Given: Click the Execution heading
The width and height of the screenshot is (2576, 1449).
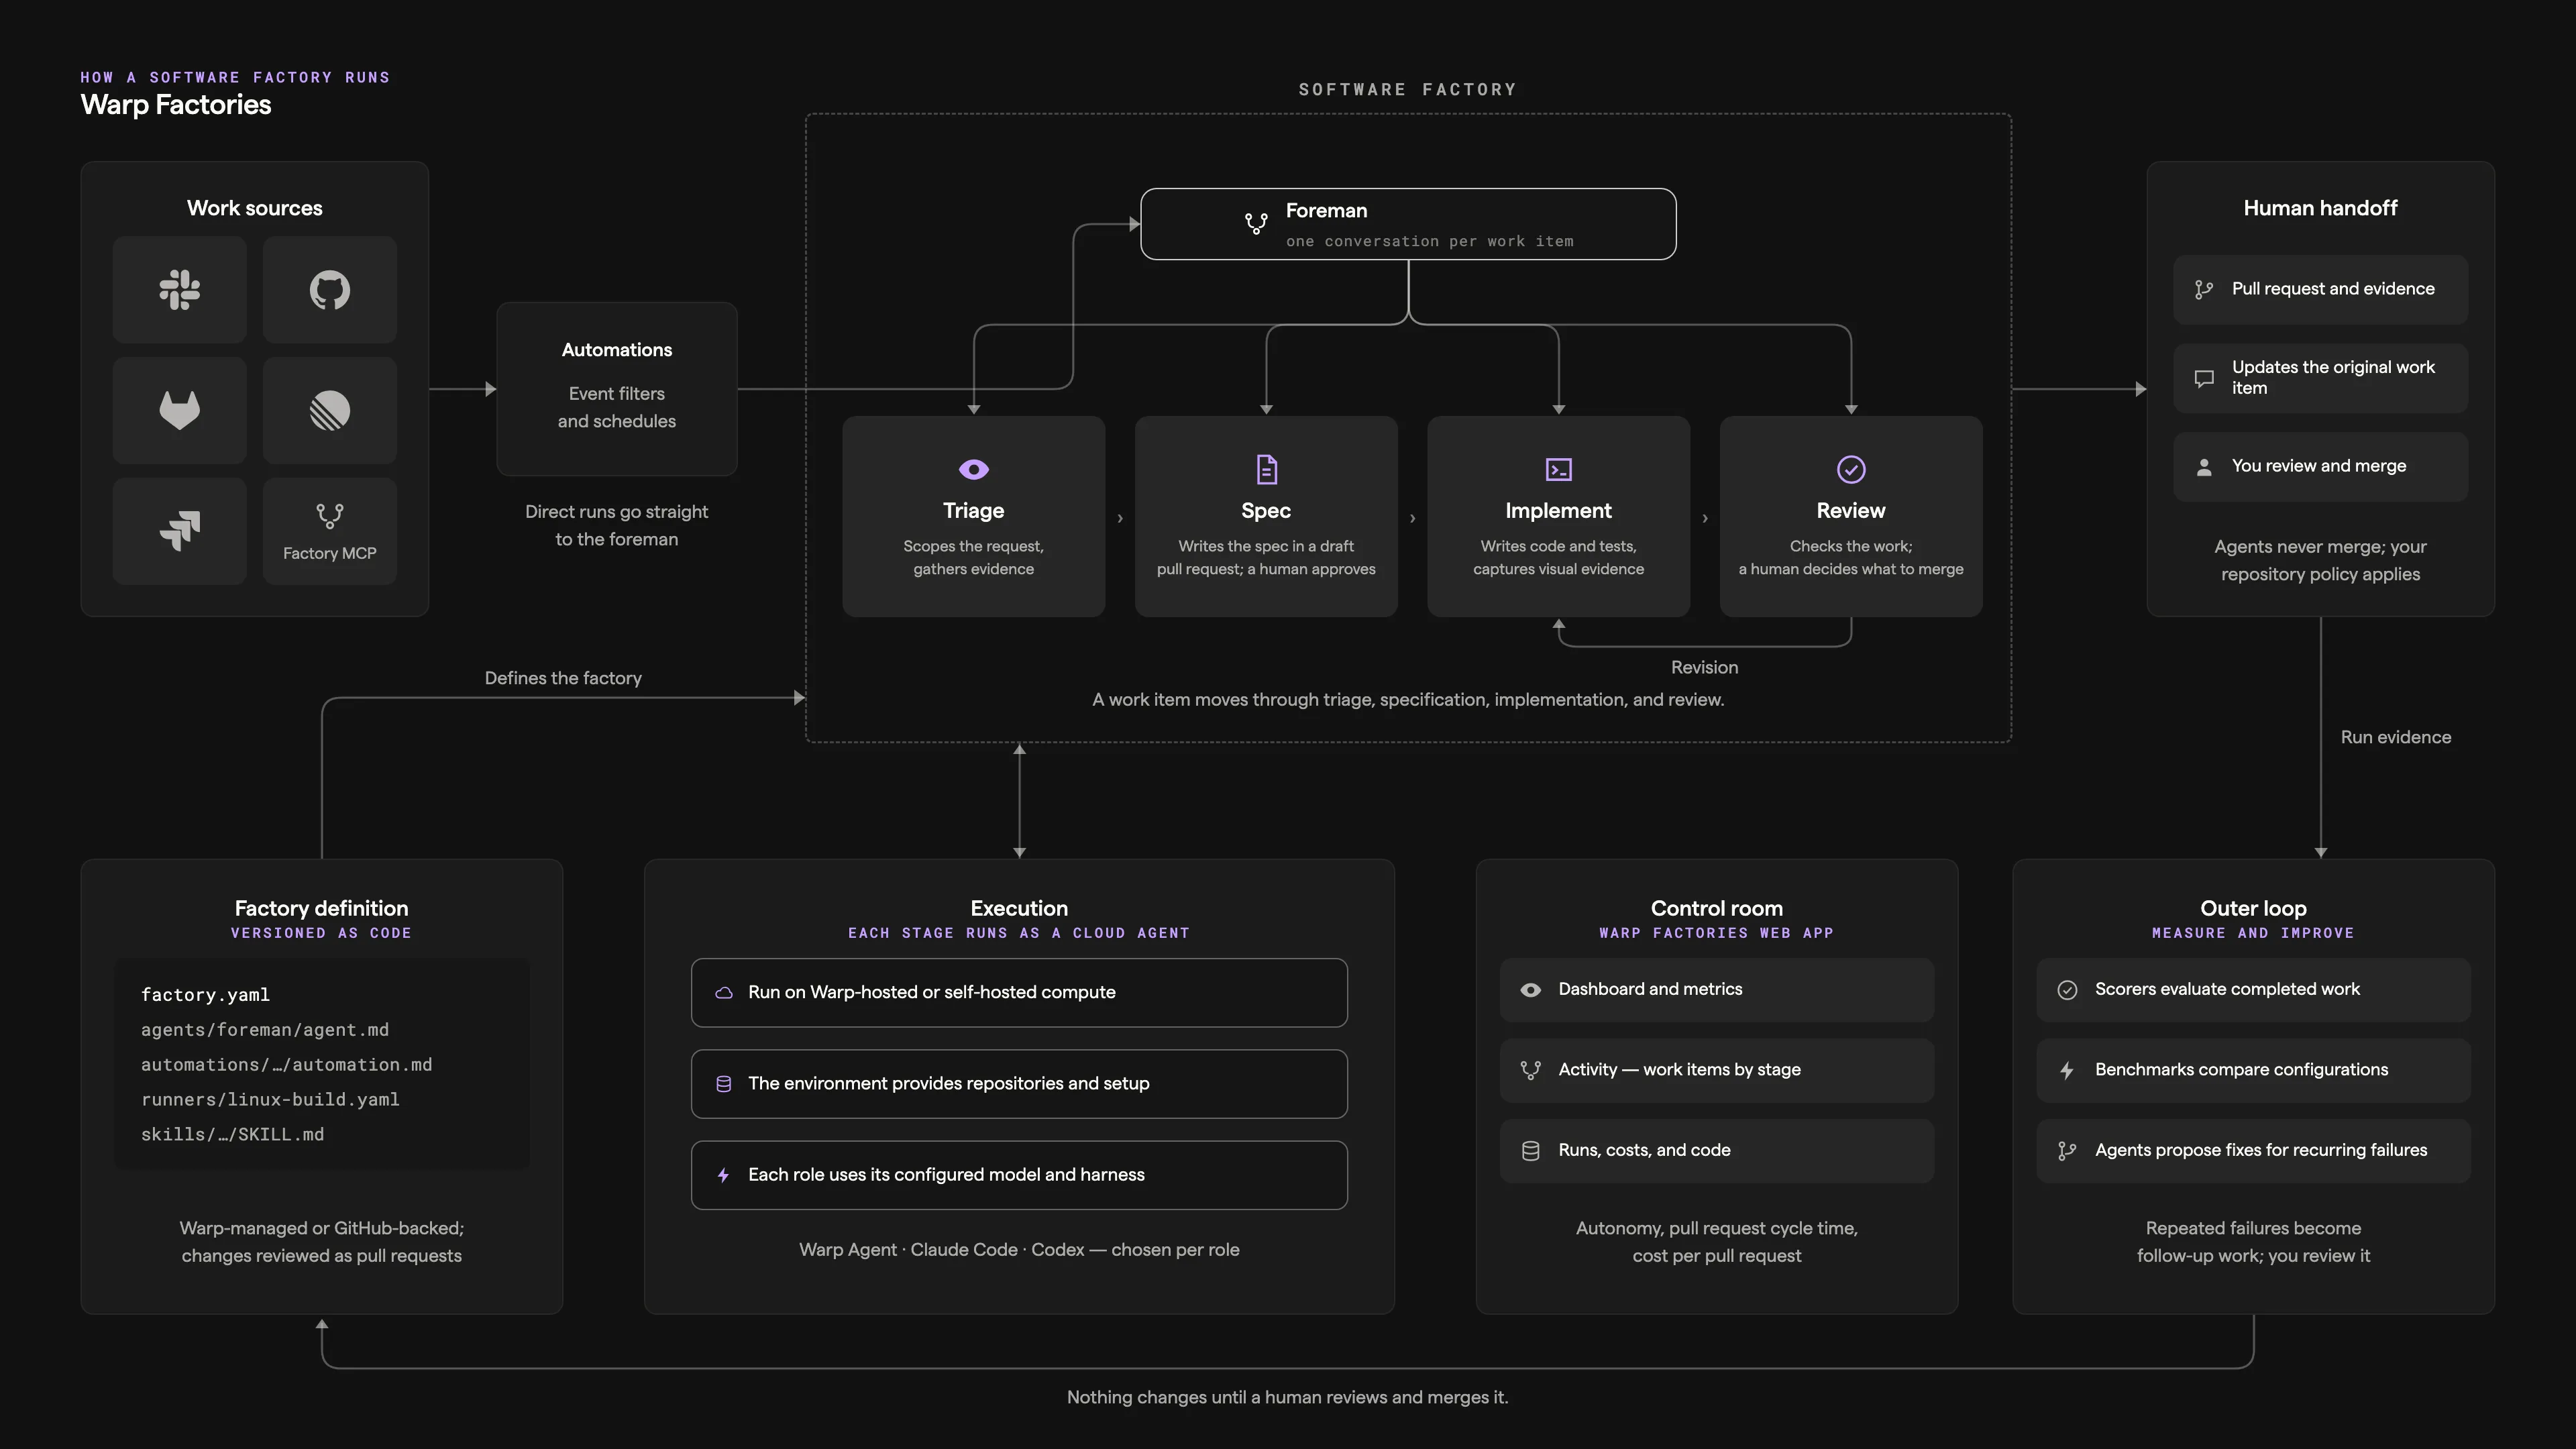Looking at the screenshot, I should click(x=1019, y=909).
